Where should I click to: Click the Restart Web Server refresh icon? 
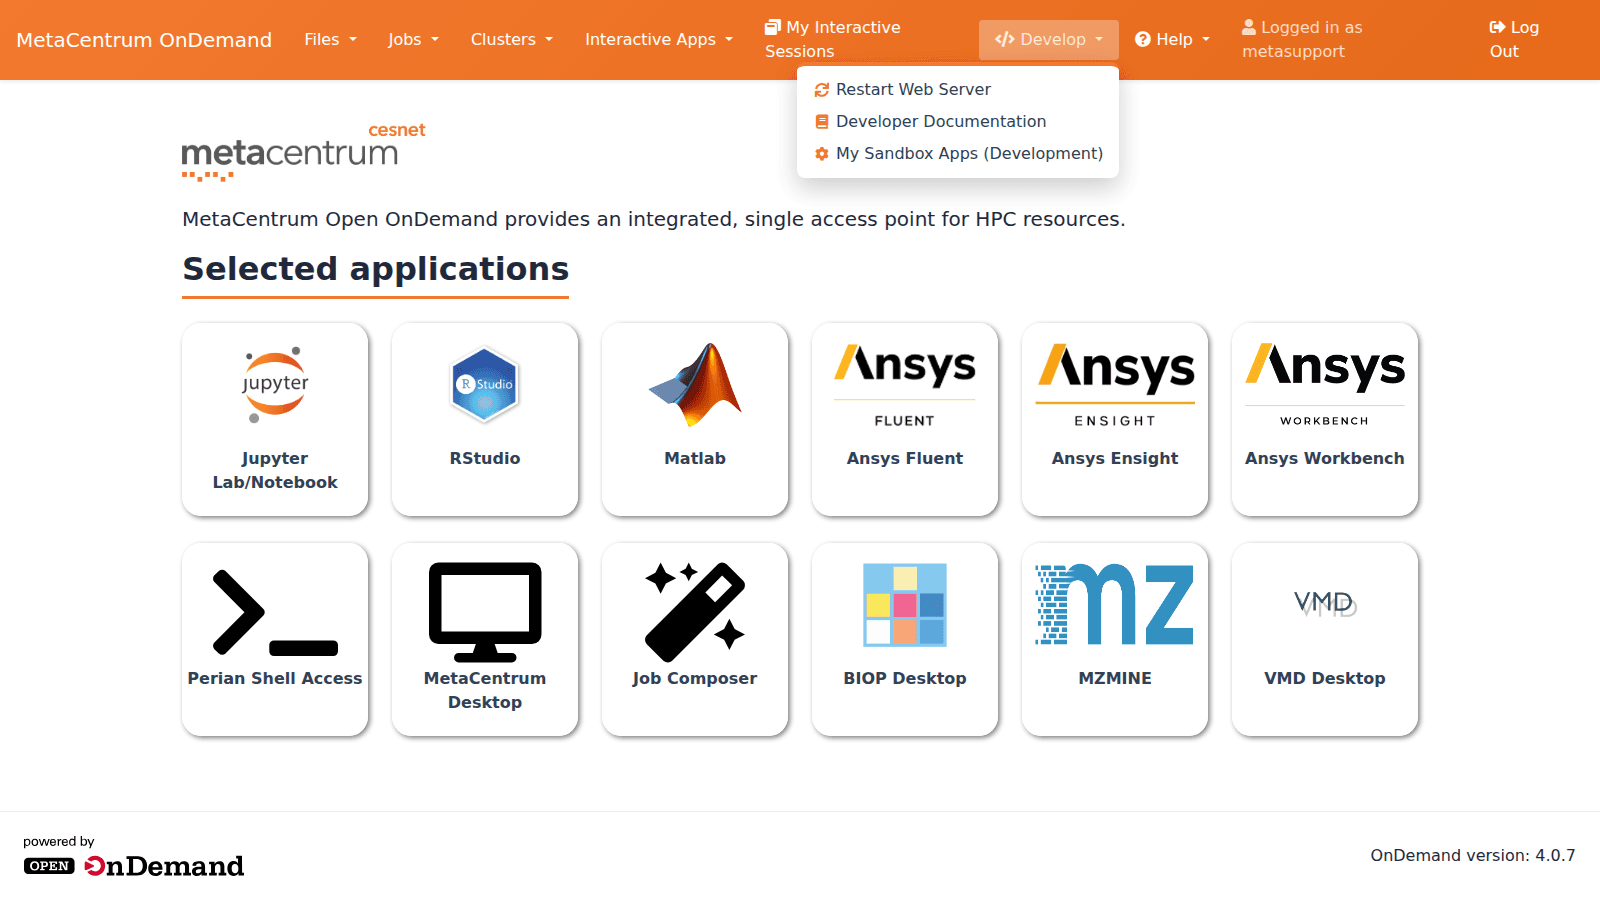[822, 90]
